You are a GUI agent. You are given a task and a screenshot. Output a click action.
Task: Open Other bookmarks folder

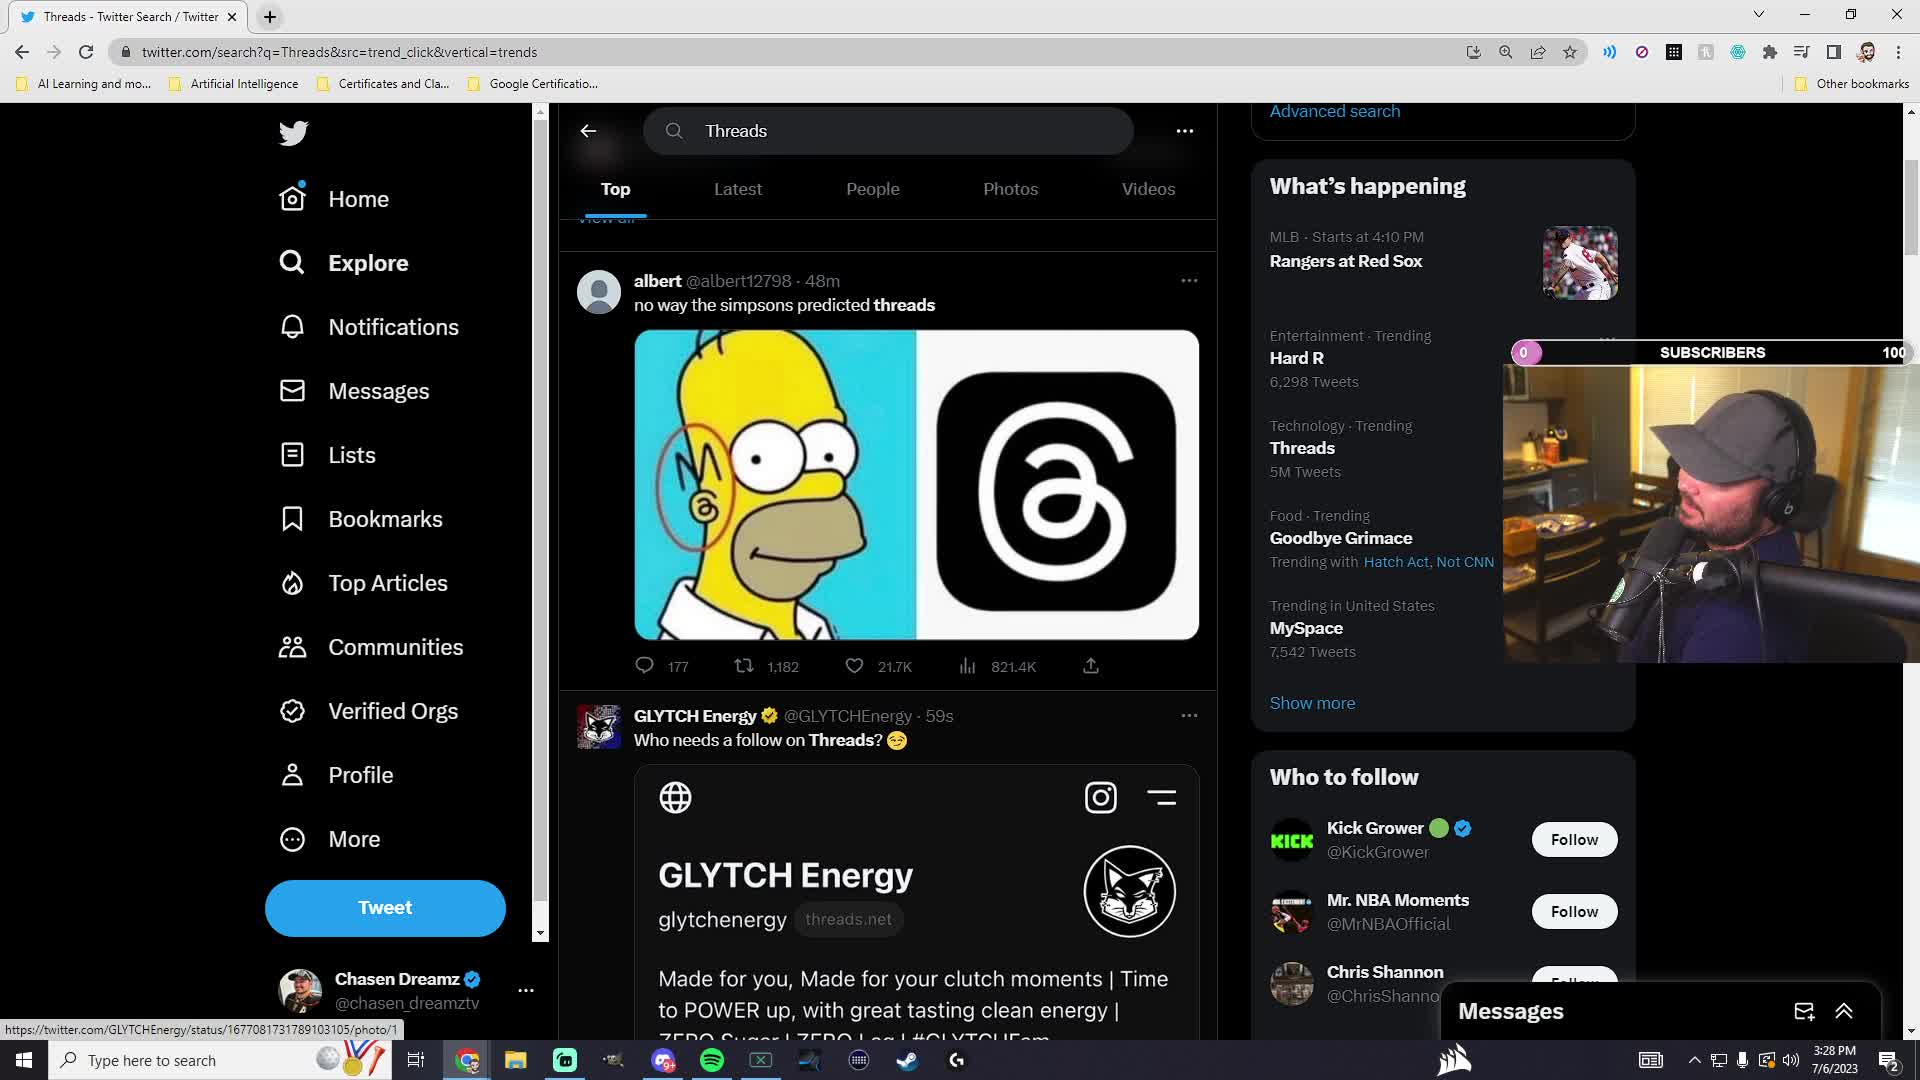[x=1852, y=84]
